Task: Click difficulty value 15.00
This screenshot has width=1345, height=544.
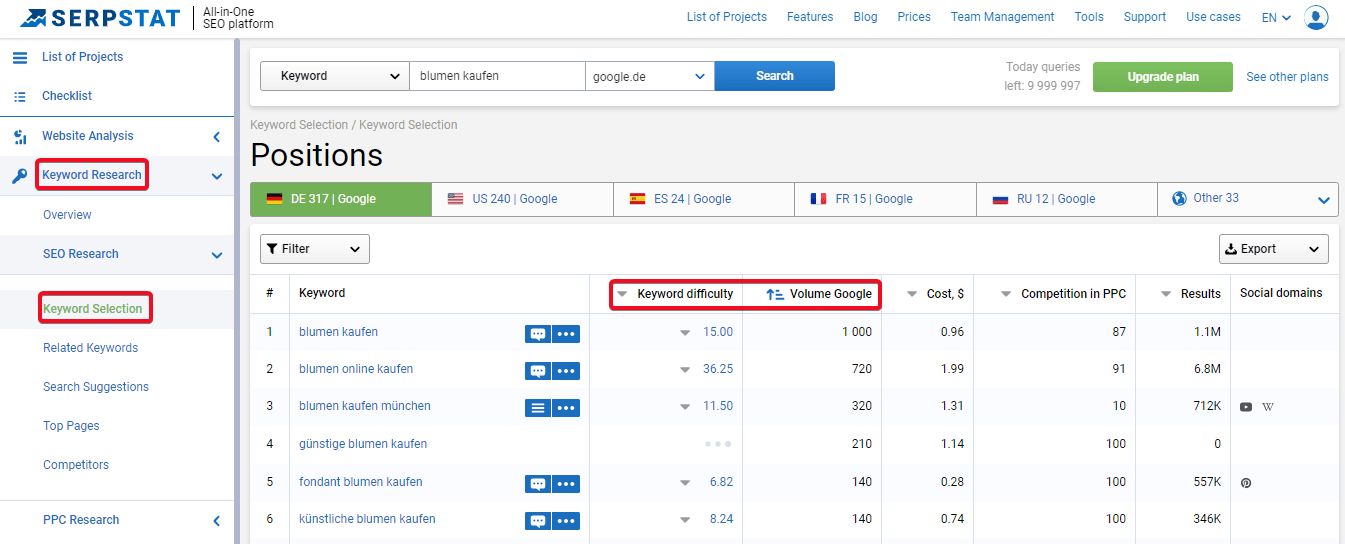Action: coord(718,332)
